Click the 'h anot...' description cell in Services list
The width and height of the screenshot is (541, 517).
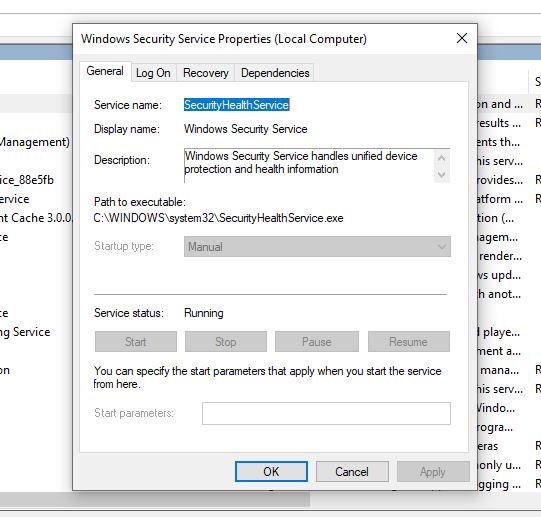(x=499, y=294)
